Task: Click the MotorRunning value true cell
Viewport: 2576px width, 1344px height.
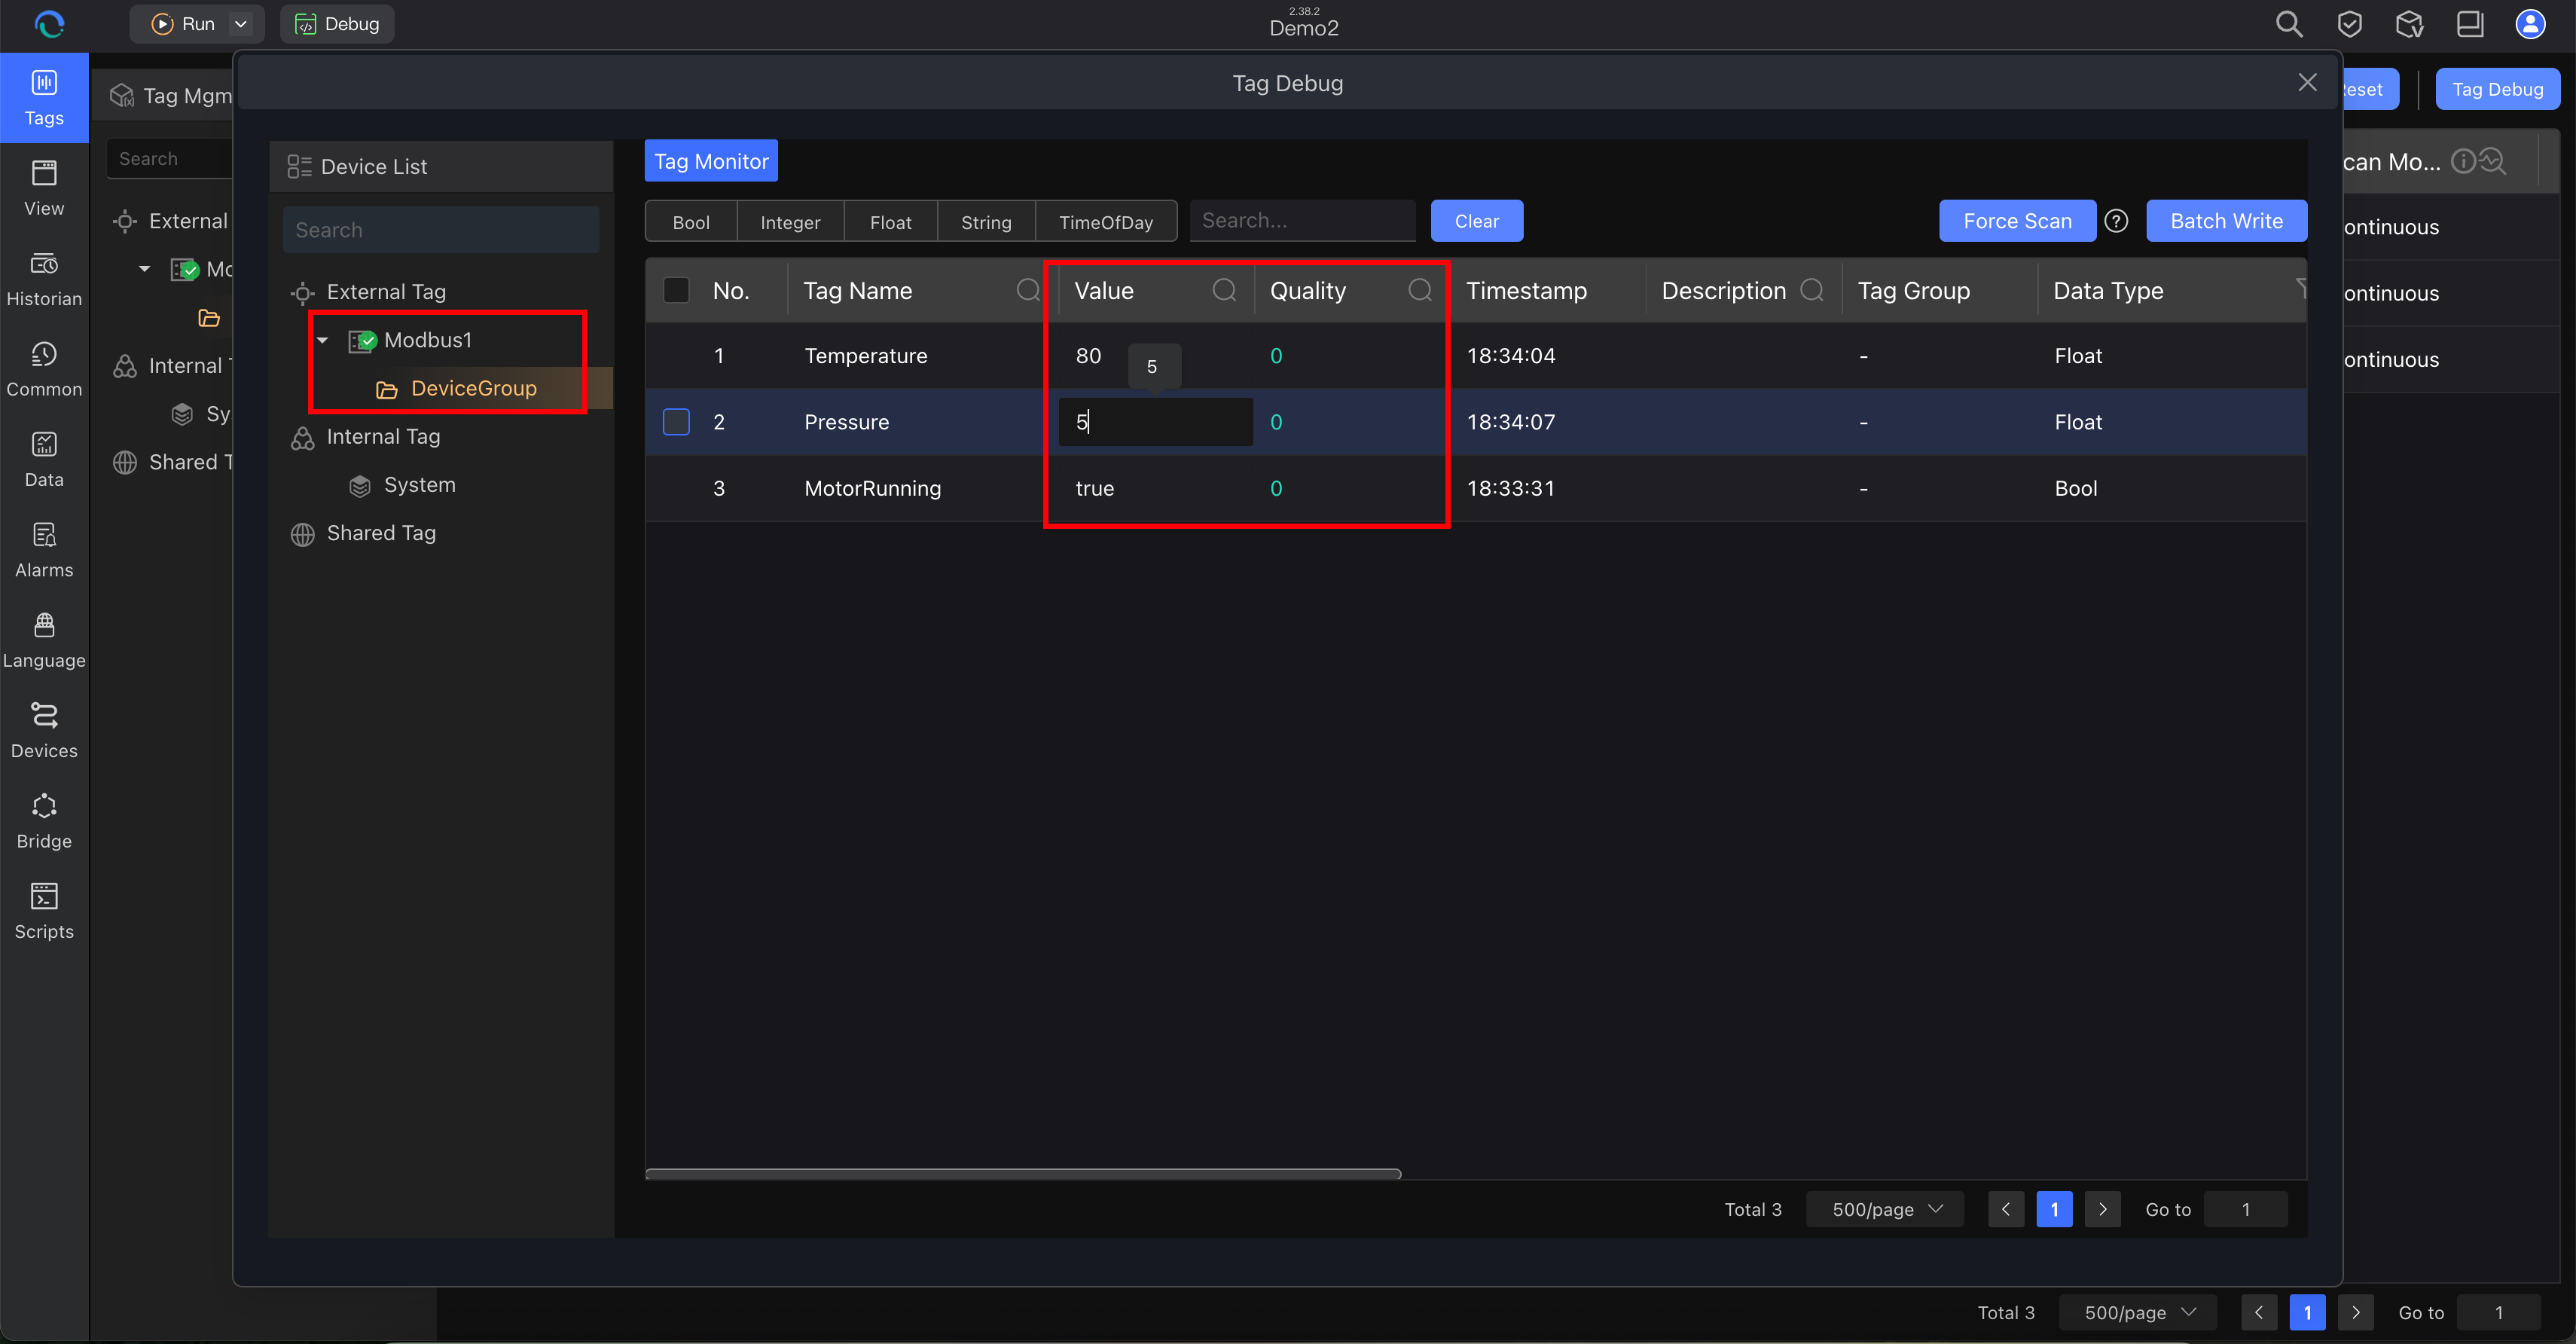Action: click(1094, 488)
